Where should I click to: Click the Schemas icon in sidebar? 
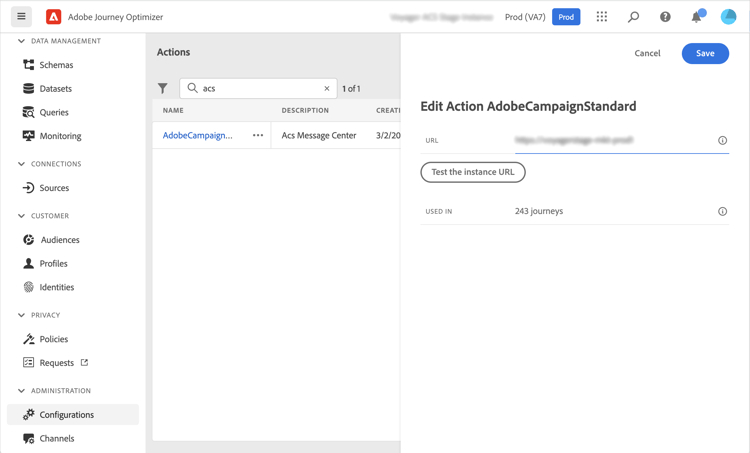[x=29, y=65]
